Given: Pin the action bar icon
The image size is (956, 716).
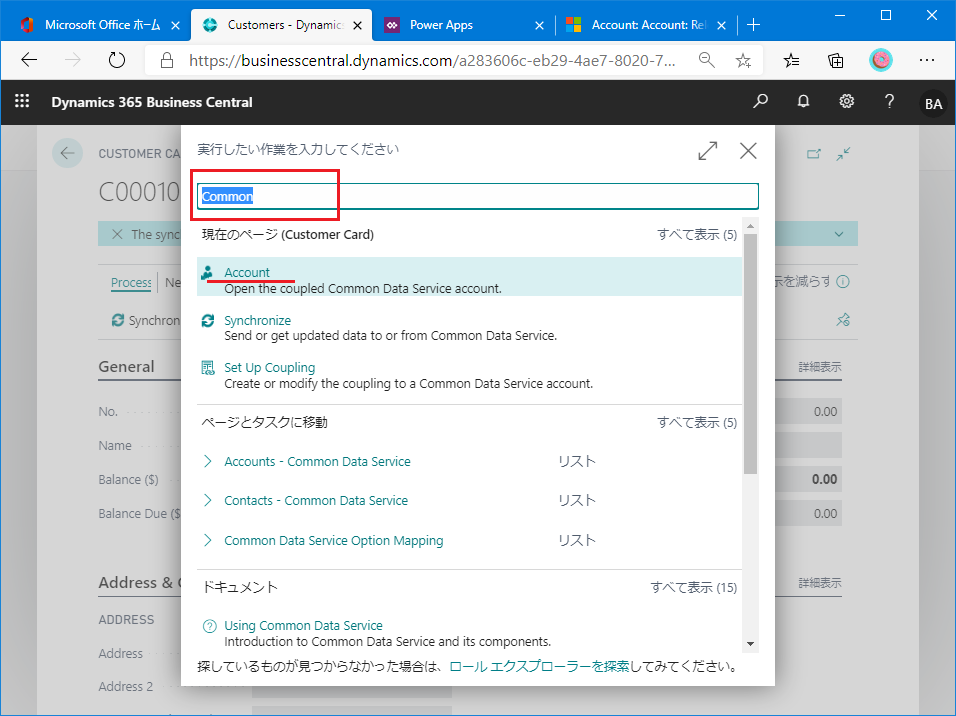Looking at the screenshot, I should [843, 320].
